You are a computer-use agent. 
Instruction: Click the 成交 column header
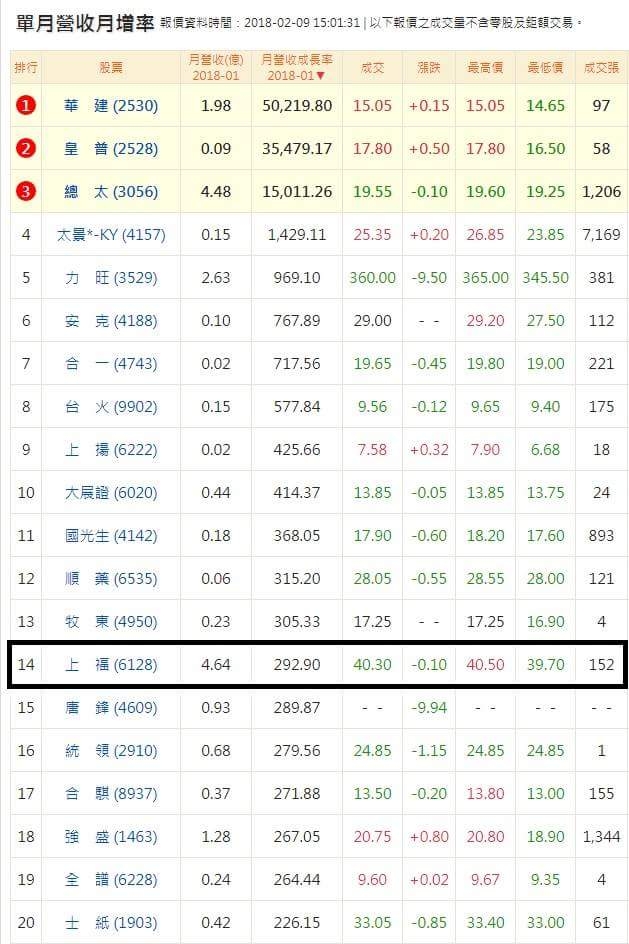(x=372, y=67)
